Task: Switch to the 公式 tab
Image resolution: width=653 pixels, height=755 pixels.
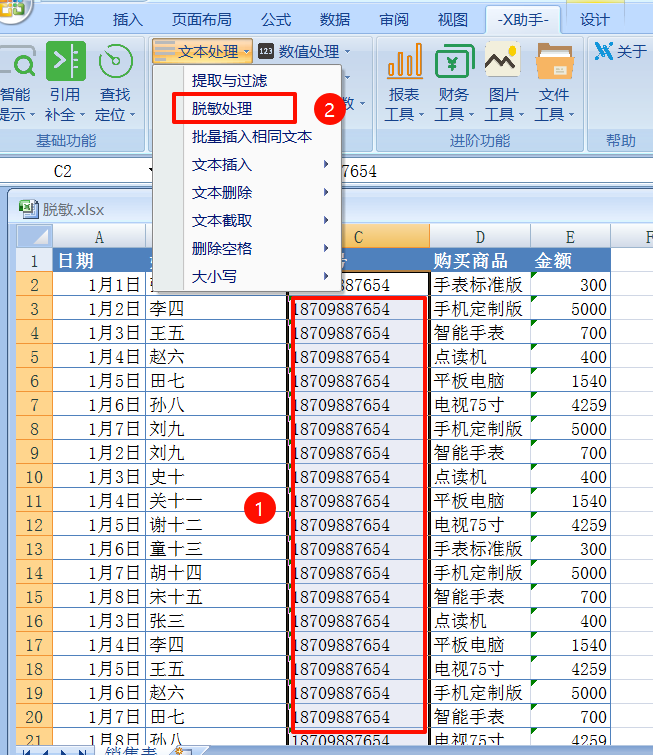Action: [276, 19]
